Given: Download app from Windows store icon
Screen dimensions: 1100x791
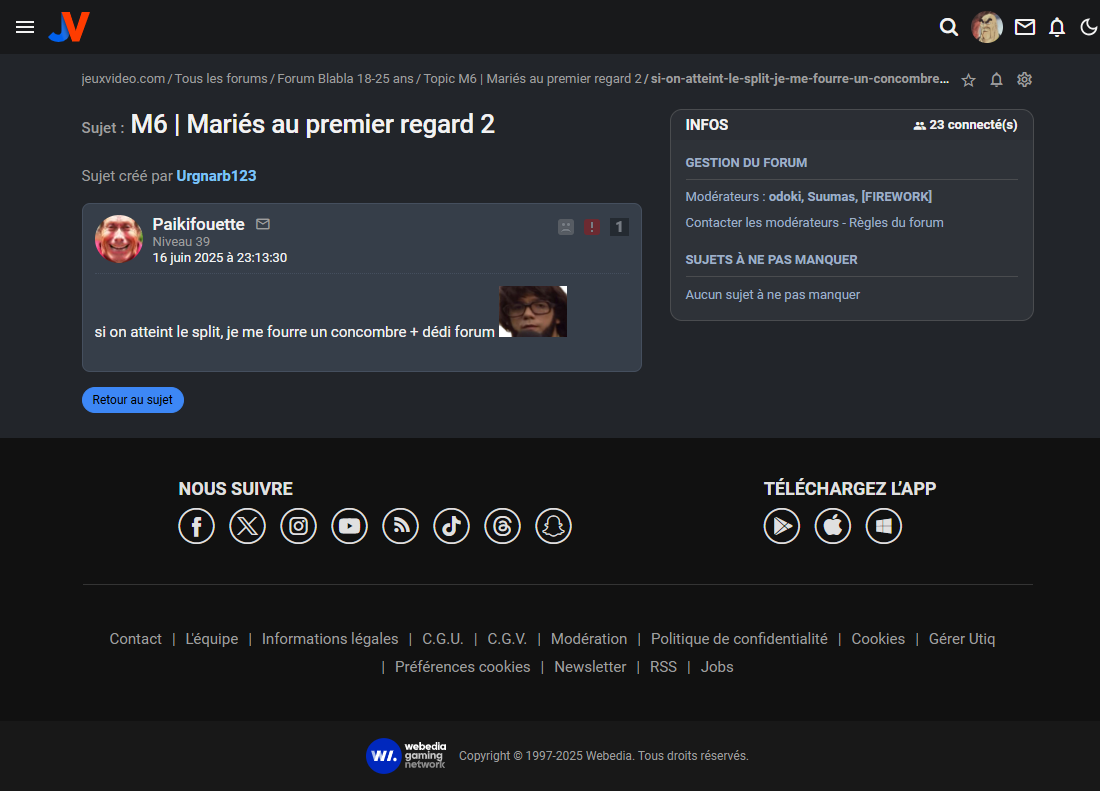Looking at the screenshot, I should tap(884, 526).
